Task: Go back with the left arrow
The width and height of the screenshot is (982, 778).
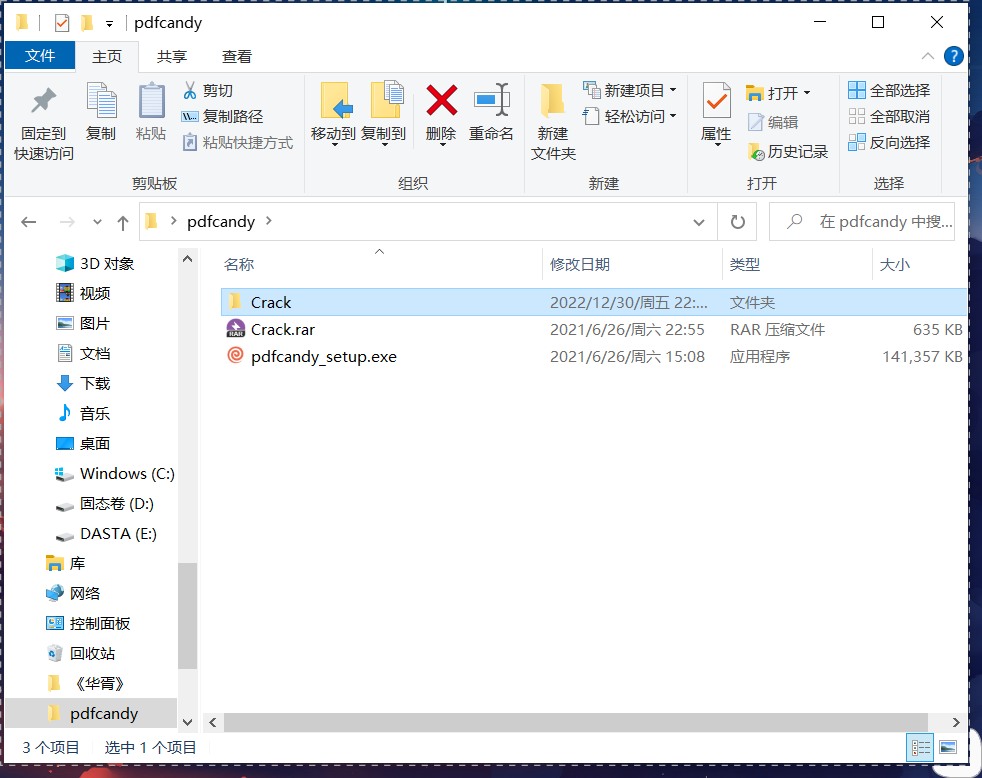Action: pyautogui.click(x=29, y=222)
